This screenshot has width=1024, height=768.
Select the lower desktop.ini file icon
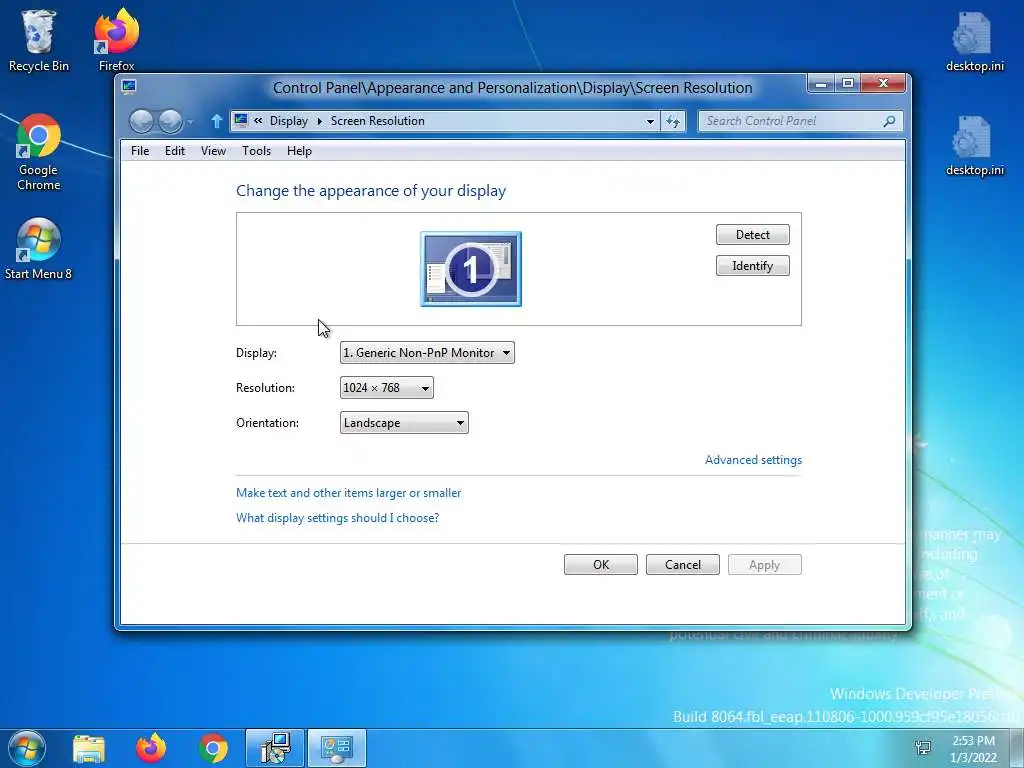pyautogui.click(x=974, y=145)
